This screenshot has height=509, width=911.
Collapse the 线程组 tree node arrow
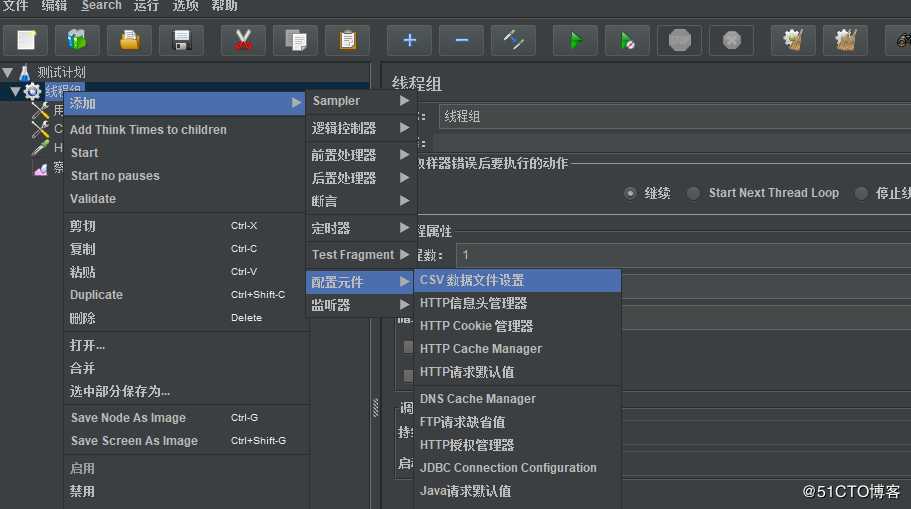[x=15, y=91]
